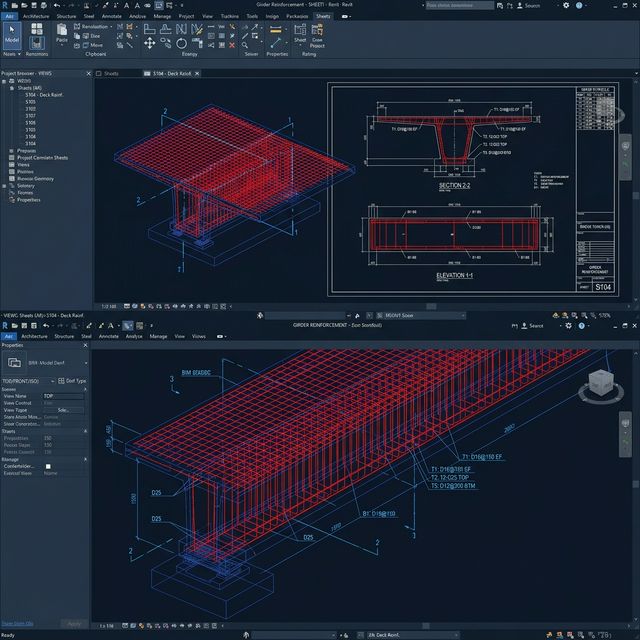The width and height of the screenshot is (640, 640).
Task: Collapse the Rlanage section in Properties panel
Action: pos(85,459)
